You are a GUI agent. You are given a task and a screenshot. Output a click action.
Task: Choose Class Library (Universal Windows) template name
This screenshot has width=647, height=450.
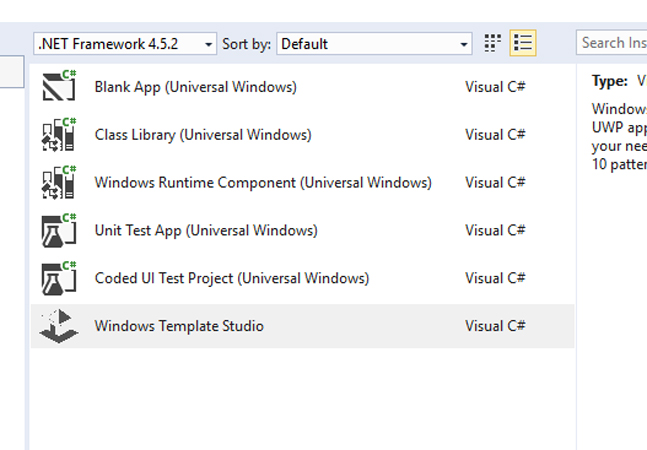coord(202,135)
